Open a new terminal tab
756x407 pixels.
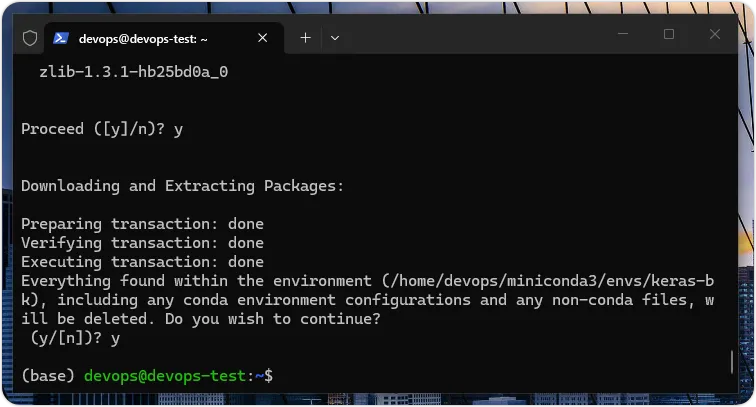click(306, 38)
